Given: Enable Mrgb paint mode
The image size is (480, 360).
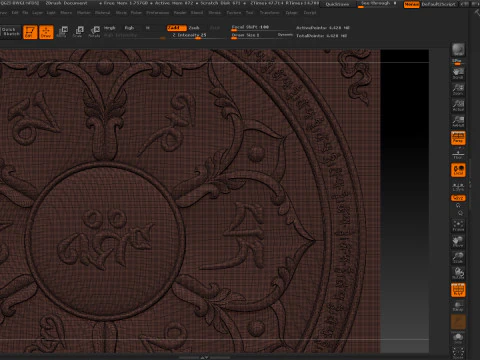Looking at the screenshot, I should pos(110,28).
